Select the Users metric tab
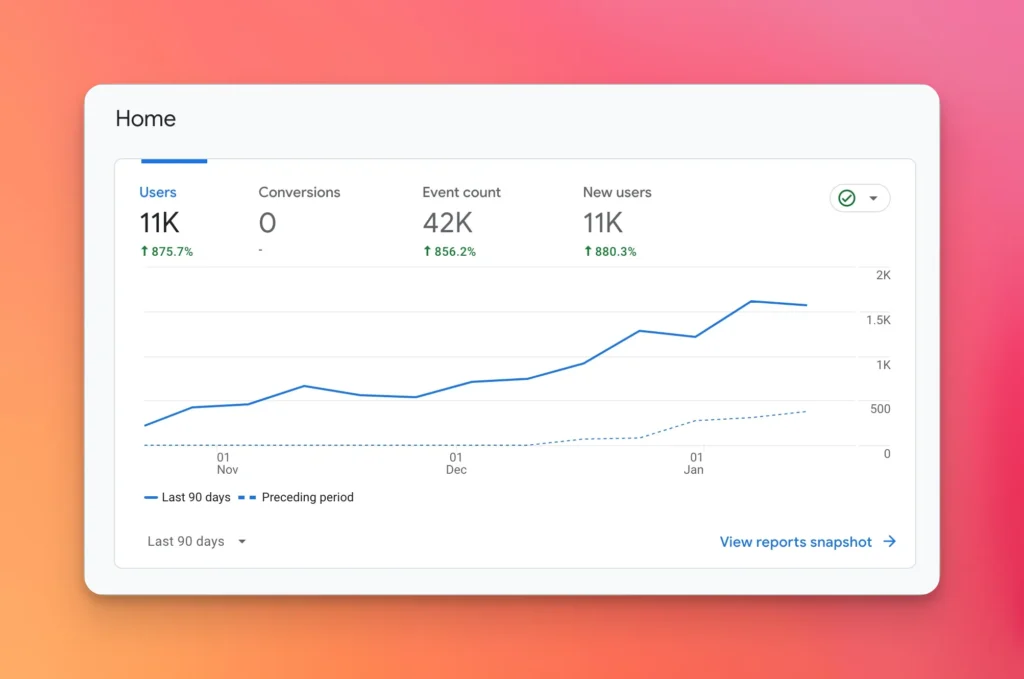The height and width of the screenshot is (679, 1024). pos(158,192)
